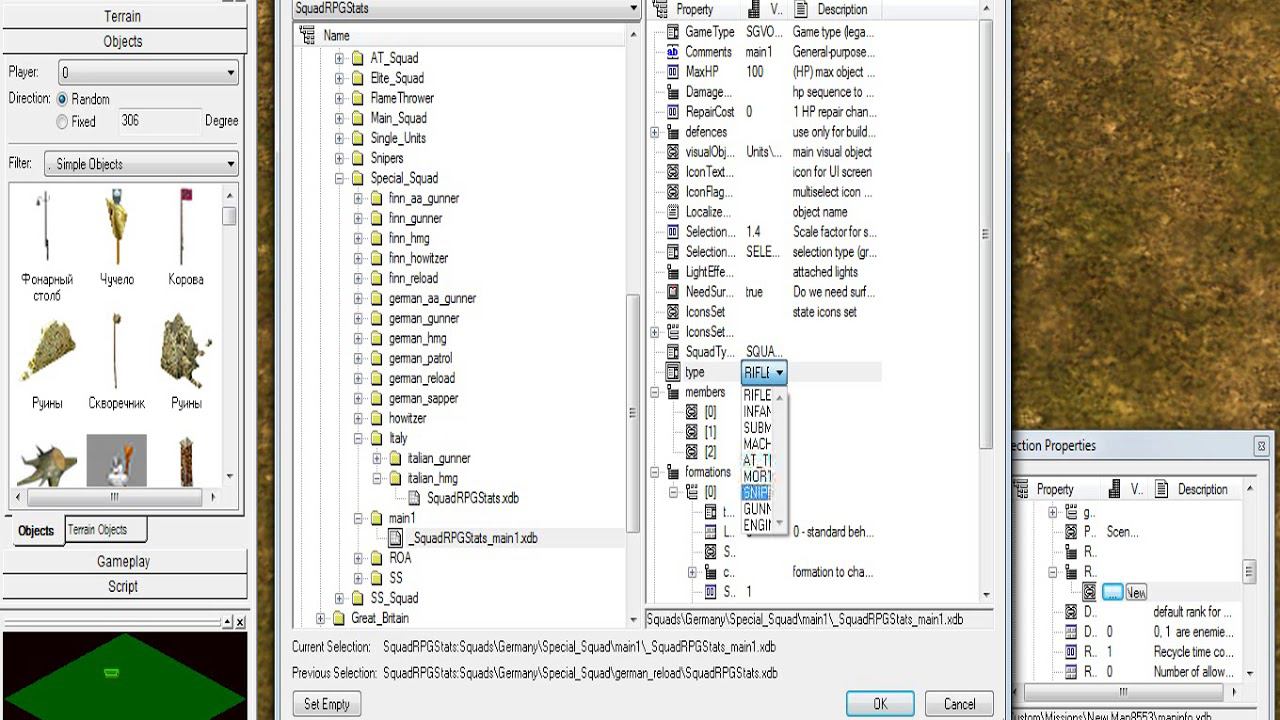Select the Fixed direction radio button
The image size is (1280, 720).
pyautogui.click(x=62, y=121)
